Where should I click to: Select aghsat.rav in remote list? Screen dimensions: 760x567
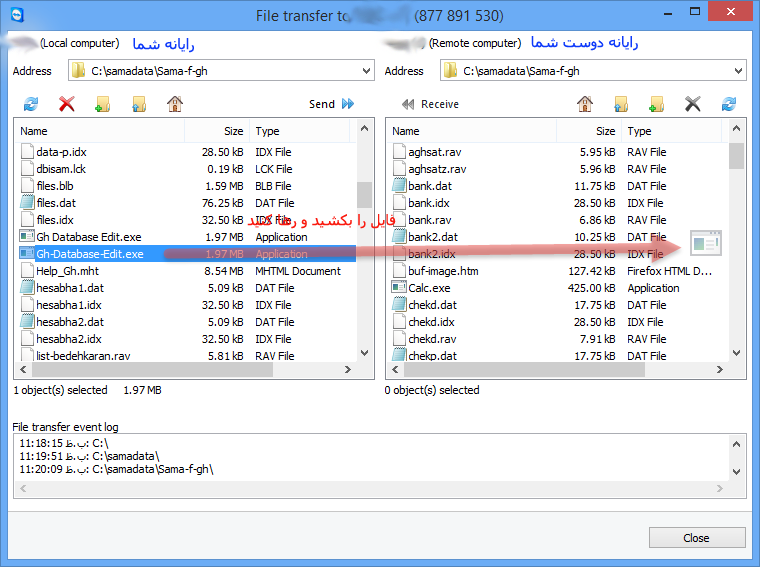click(x=558, y=152)
